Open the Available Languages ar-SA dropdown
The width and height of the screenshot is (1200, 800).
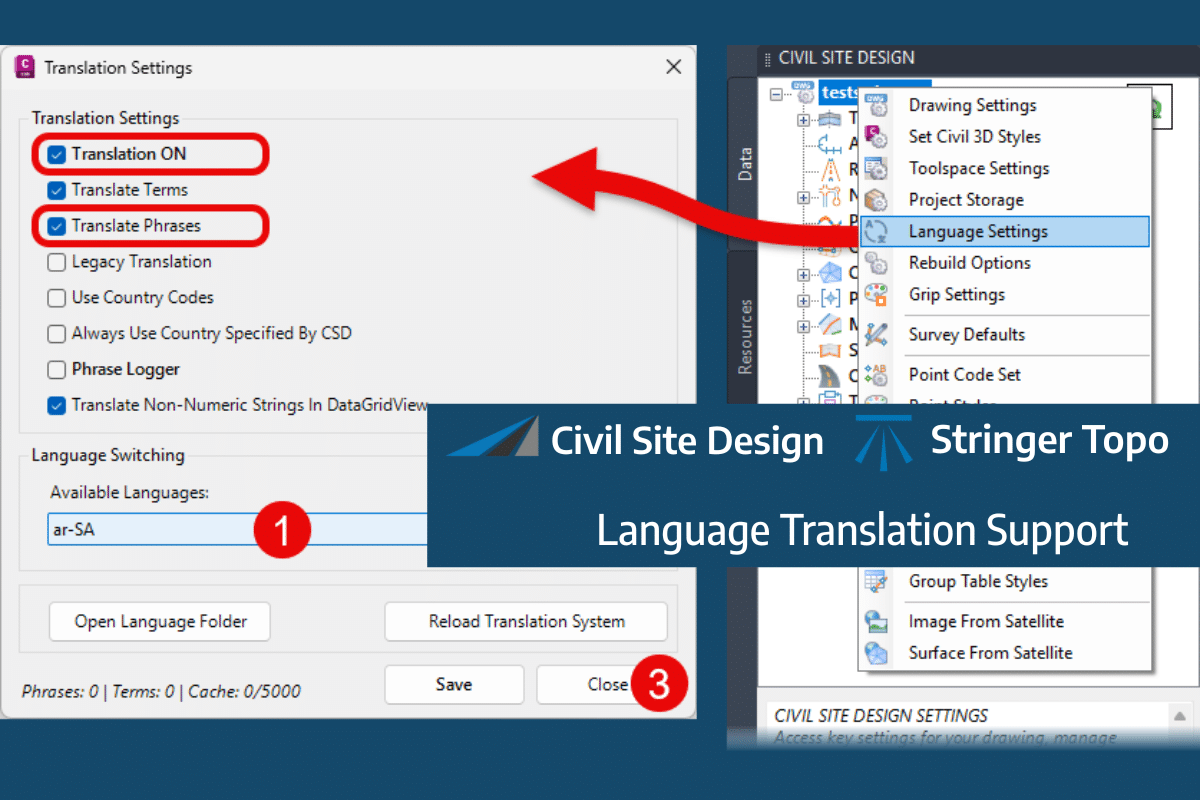click(238, 529)
